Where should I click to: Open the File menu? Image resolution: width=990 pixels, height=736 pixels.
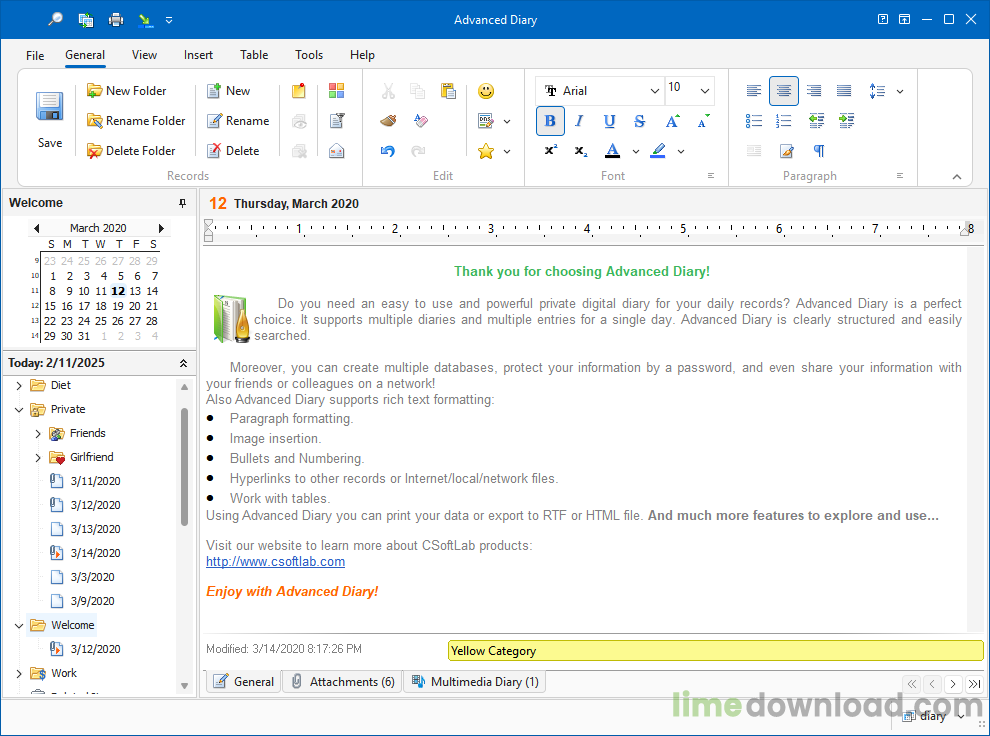pos(35,56)
